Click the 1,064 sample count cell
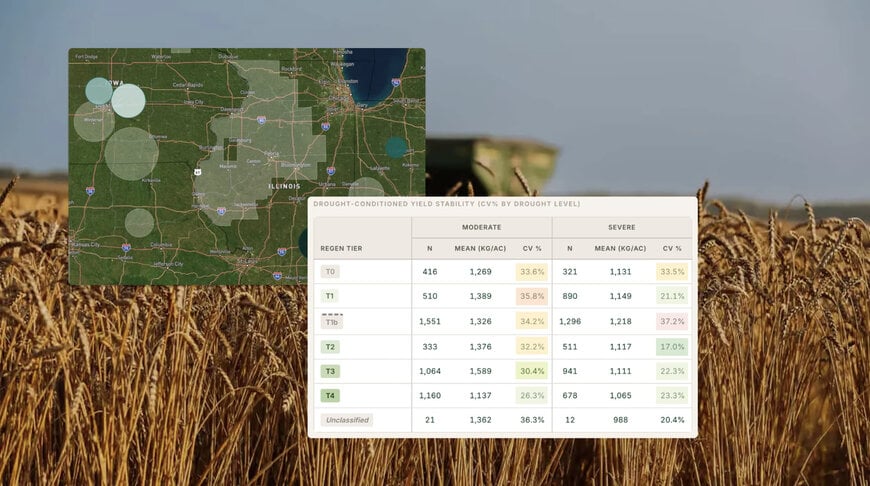This screenshot has height=486, width=870. point(429,371)
